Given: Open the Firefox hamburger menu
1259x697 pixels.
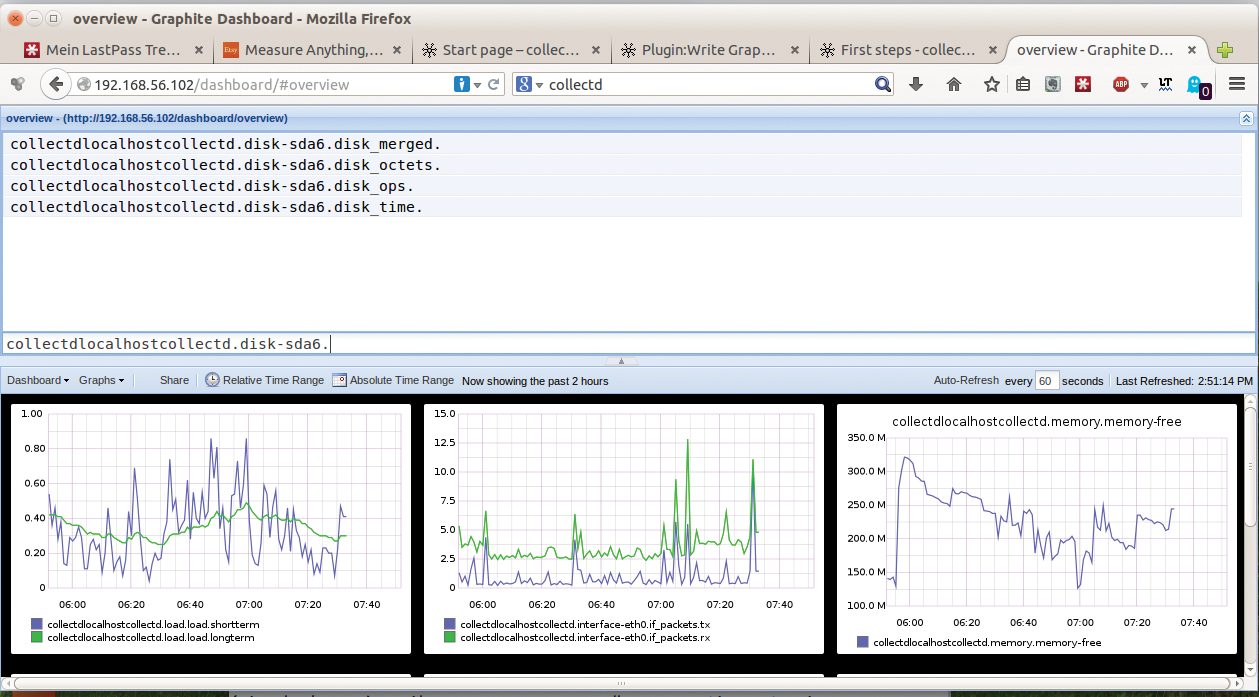Looking at the screenshot, I should pyautogui.click(x=1238, y=84).
